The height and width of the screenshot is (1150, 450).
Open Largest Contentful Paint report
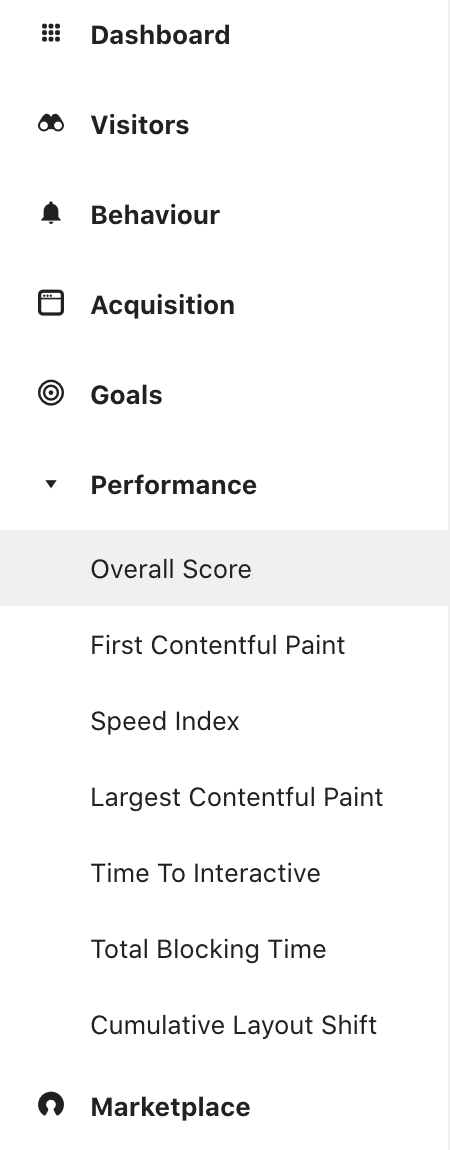tap(237, 797)
